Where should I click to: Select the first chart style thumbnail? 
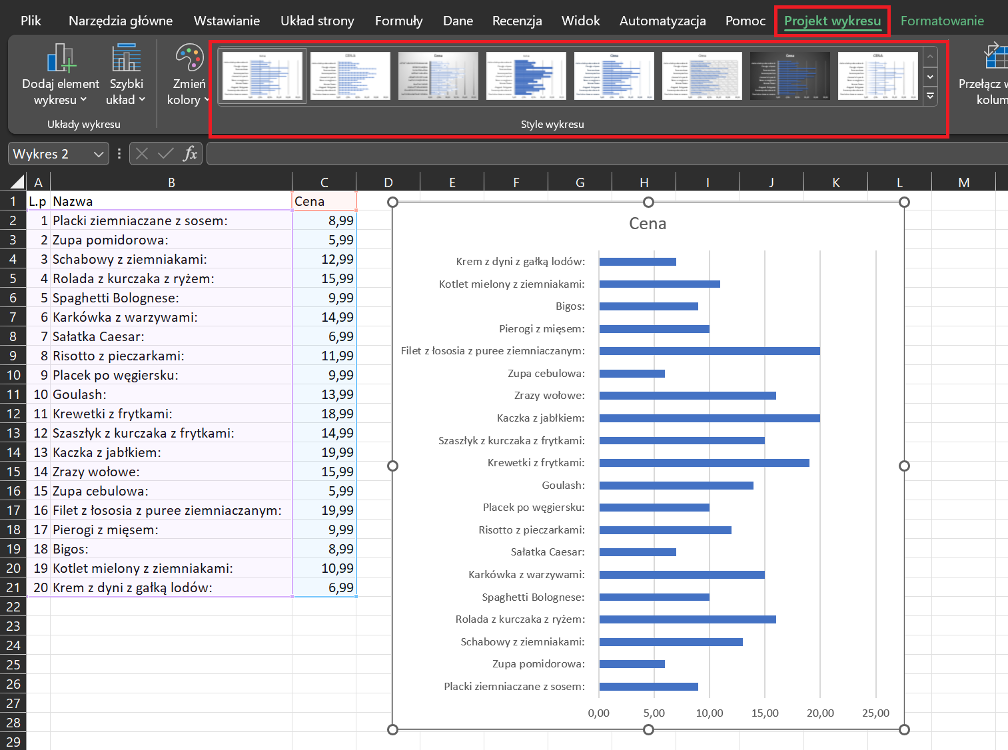coord(261,77)
